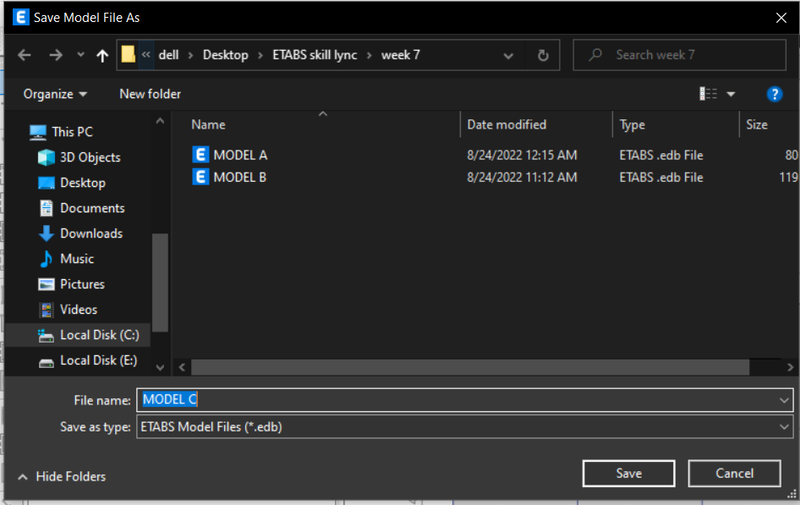Close the Save Model File As dialog
Viewport: 800px width, 505px height.
(x=781, y=18)
